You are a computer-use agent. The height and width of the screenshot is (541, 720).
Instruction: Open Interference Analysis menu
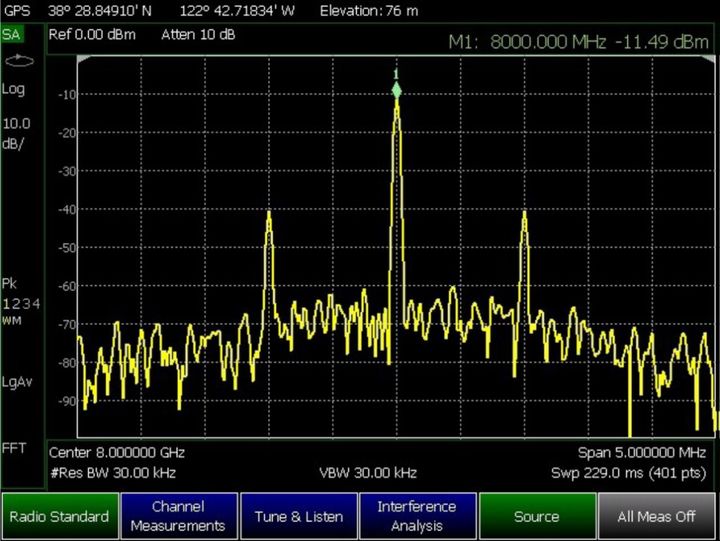[417, 516]
